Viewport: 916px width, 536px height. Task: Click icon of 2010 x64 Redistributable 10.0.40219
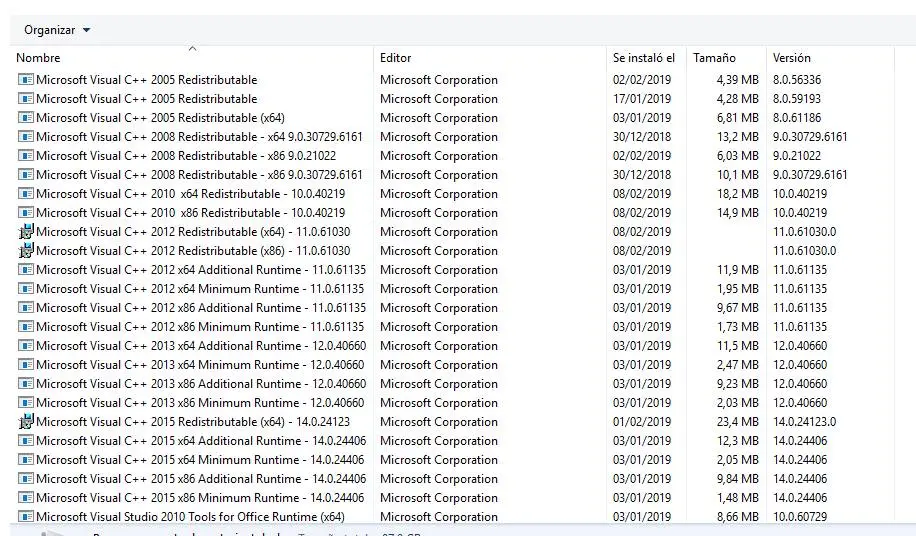(x=26, y=194)
